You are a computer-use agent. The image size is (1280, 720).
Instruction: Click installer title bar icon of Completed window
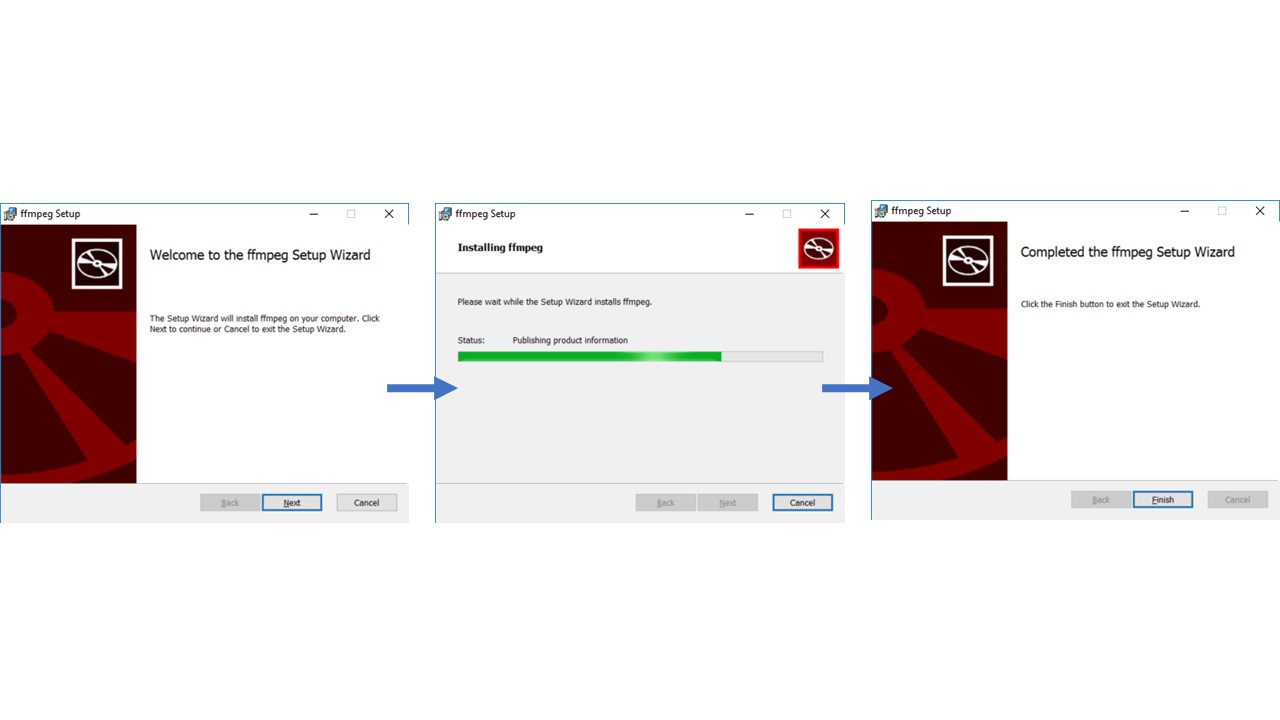(881, 211)
